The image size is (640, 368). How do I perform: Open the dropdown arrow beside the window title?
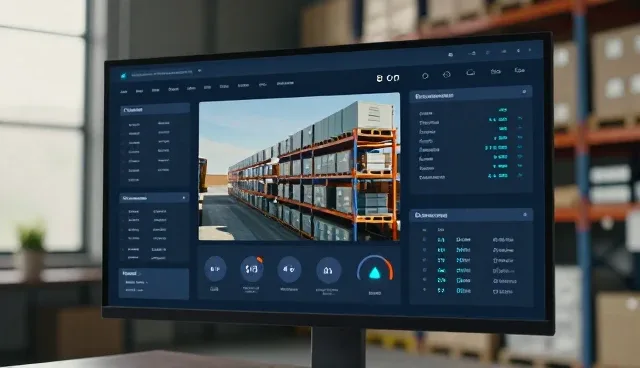pyautogui.click(x=200, y=71)
